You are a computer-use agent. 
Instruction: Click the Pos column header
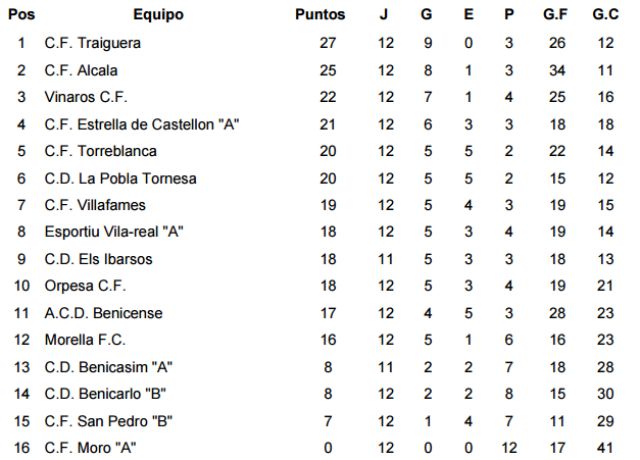[21, 15]
